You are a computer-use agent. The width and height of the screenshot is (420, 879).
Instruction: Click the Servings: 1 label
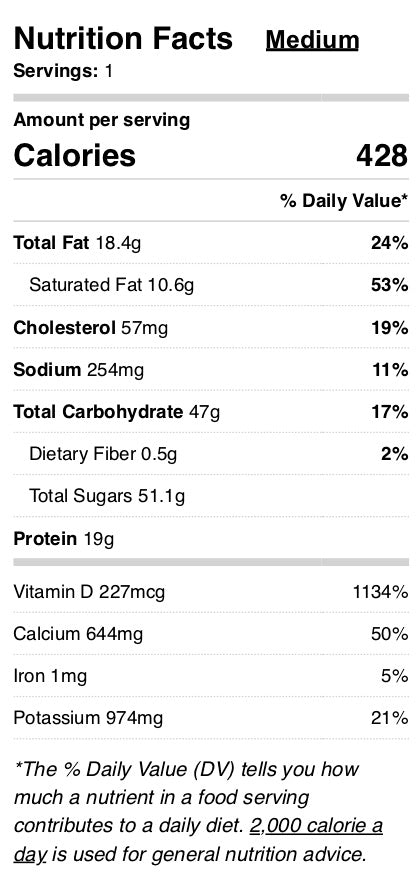coord(63,71)
